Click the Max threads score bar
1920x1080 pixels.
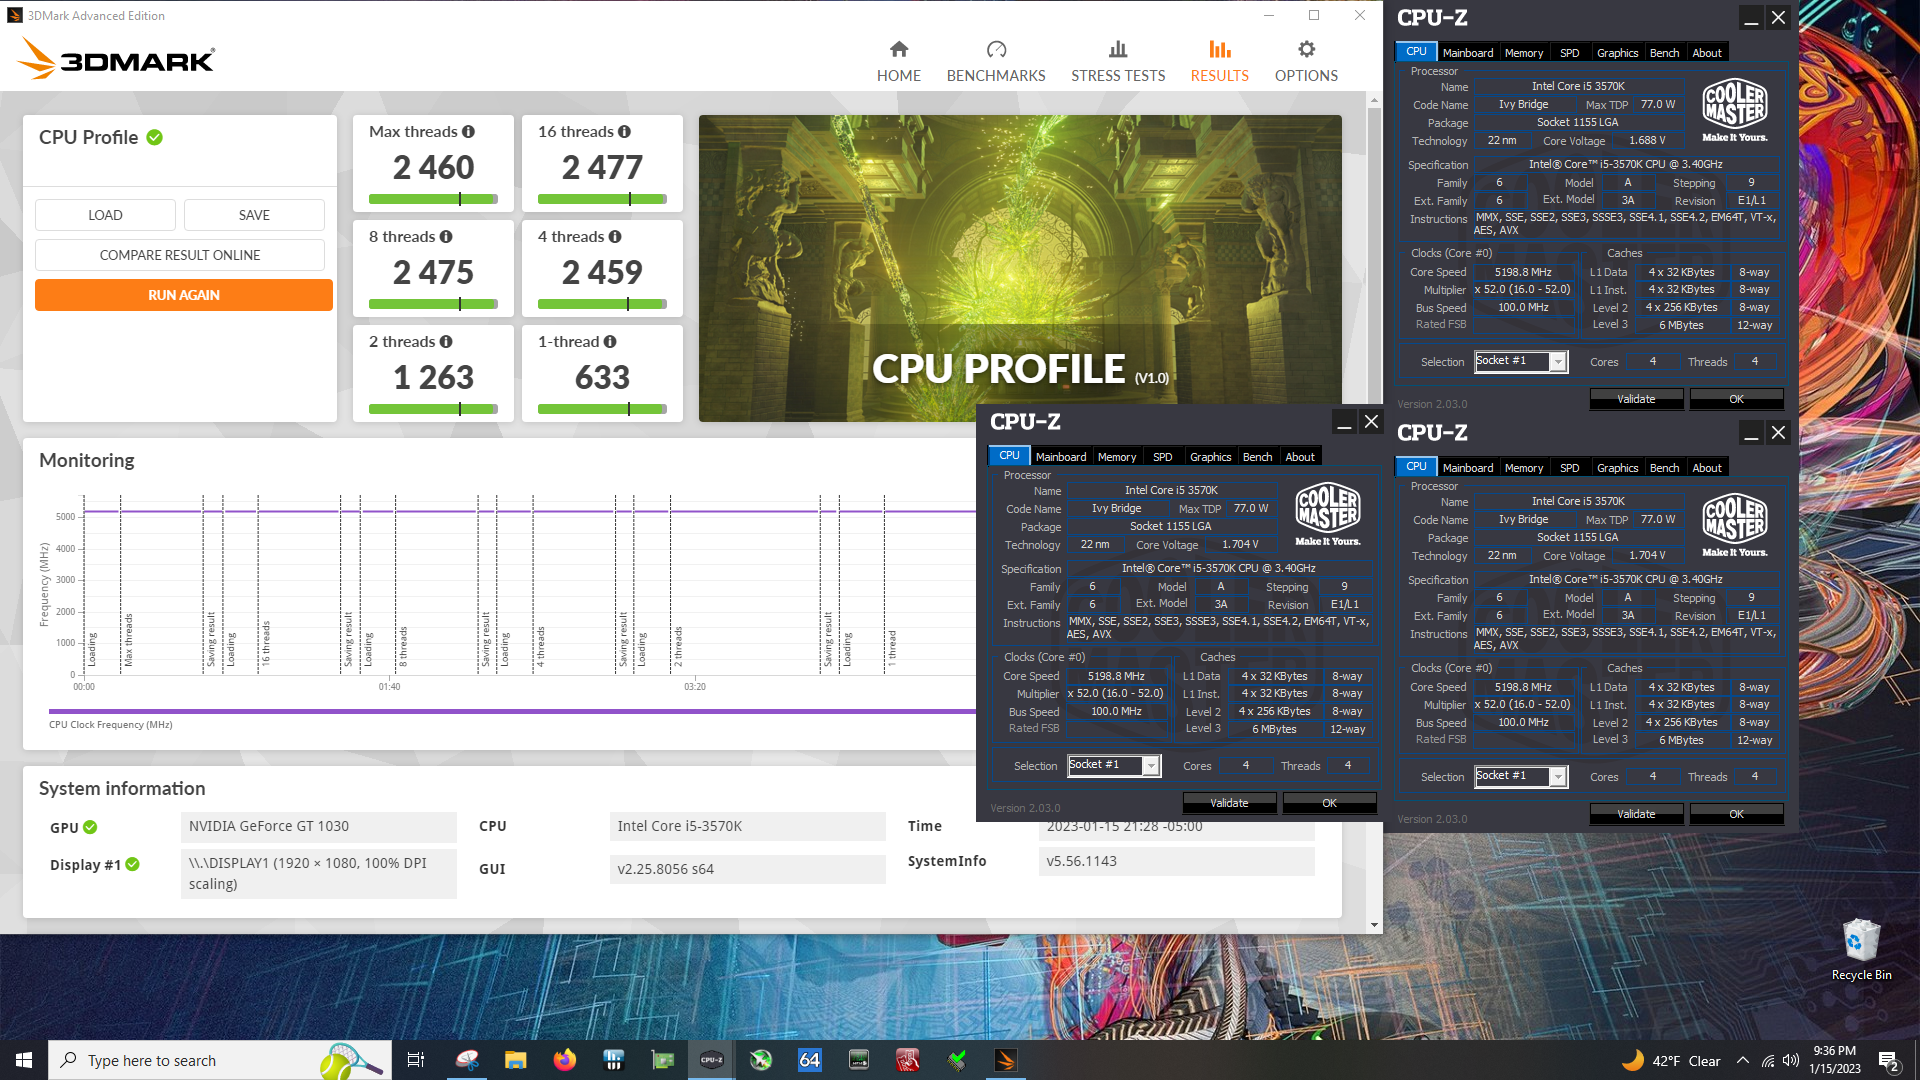point(433,199)
